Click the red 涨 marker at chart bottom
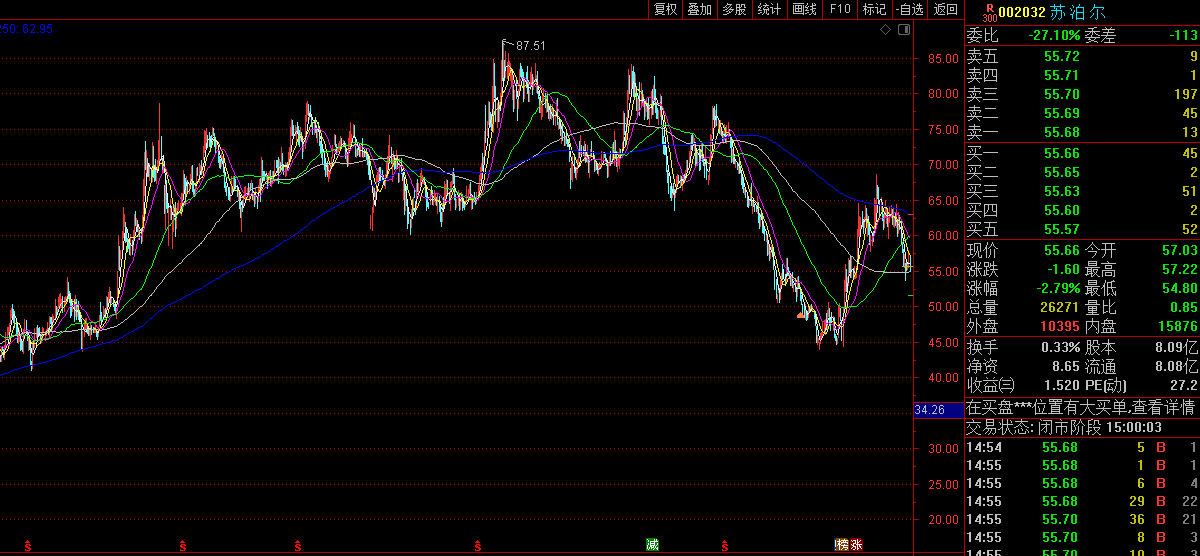This screenshot has height=556, width=1200. pos(856,545)
